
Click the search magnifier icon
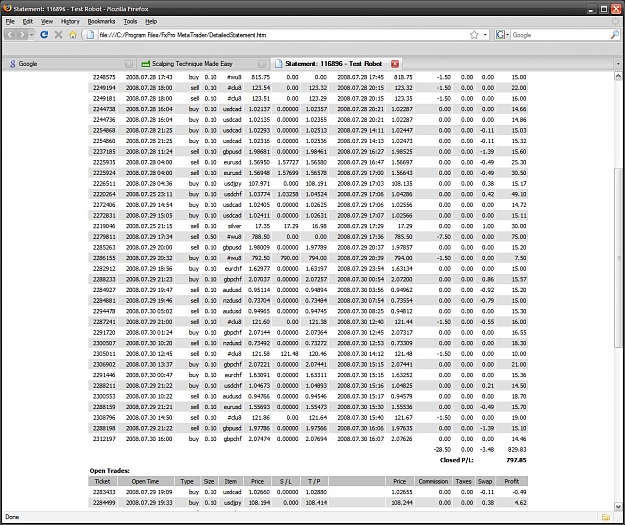pos(614,35)
